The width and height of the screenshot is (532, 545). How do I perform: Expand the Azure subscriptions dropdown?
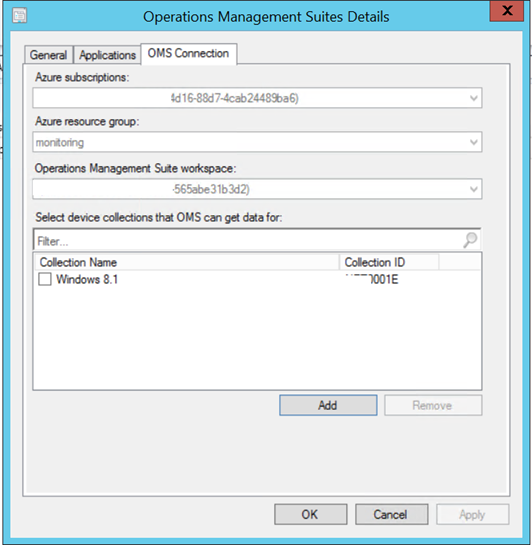point(473,98)
